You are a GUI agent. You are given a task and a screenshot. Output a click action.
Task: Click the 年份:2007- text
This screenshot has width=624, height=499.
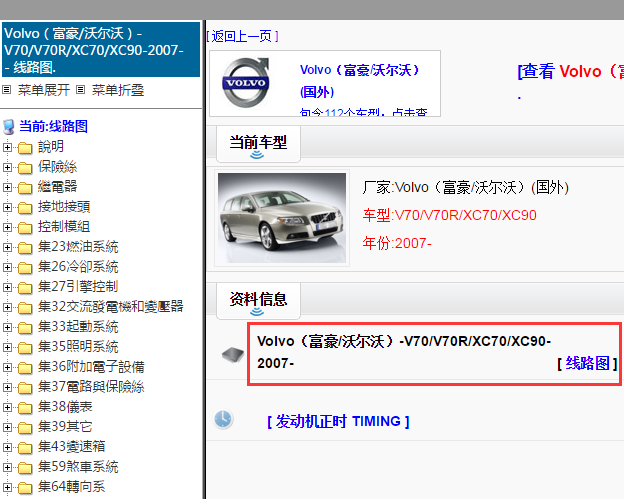click(x=397, y=243)
